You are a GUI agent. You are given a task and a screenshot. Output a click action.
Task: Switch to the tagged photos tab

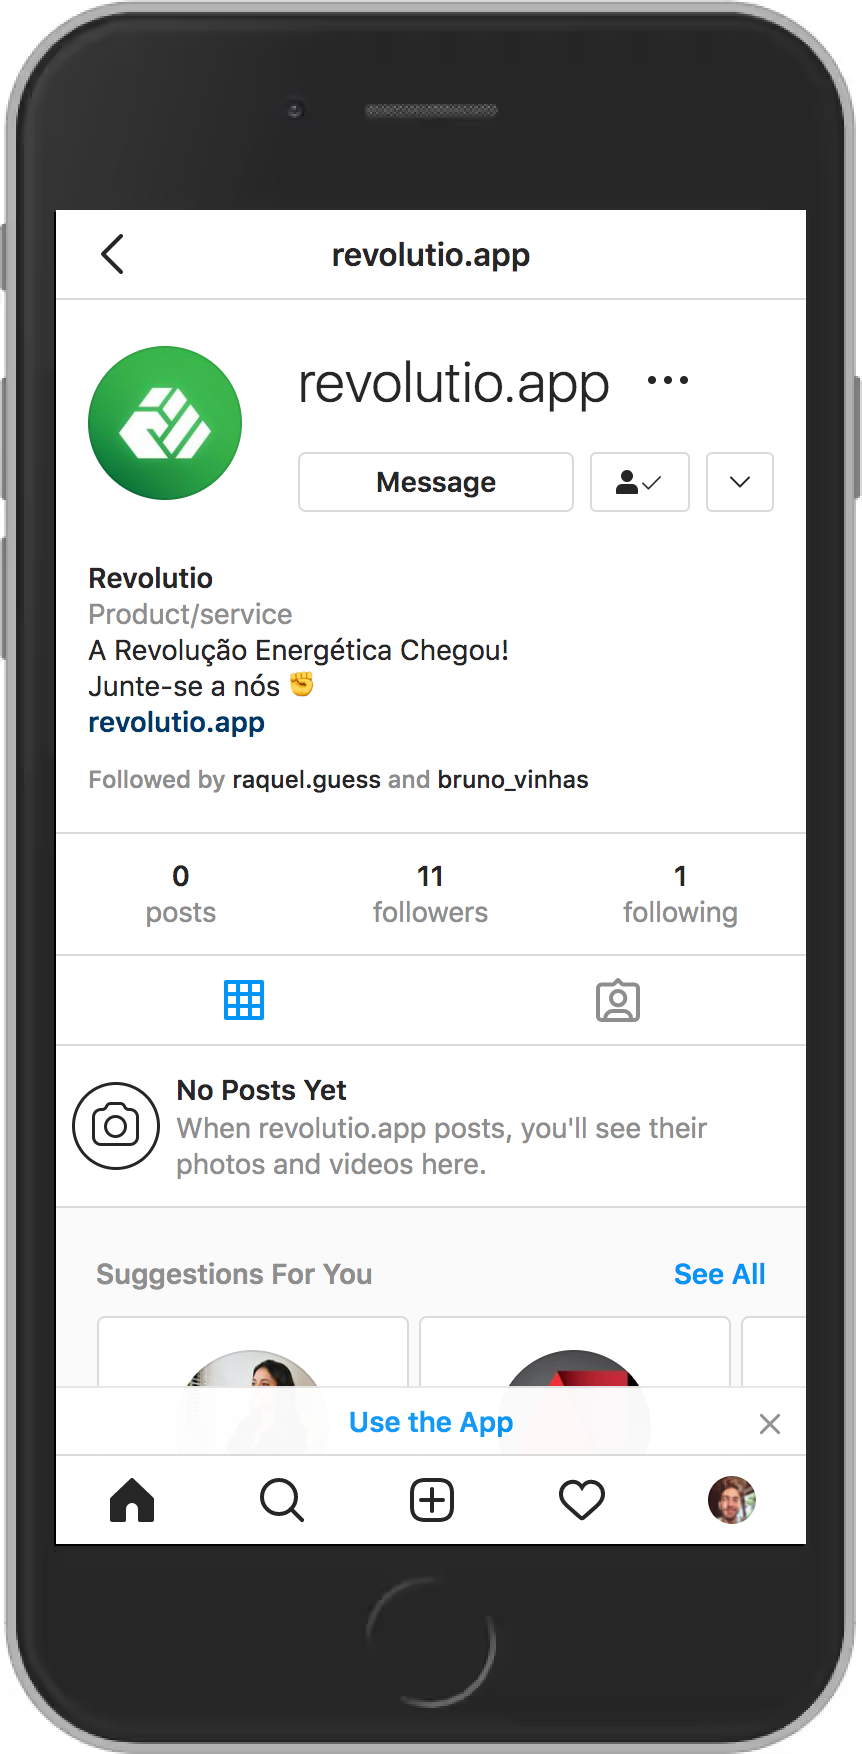618,1000
